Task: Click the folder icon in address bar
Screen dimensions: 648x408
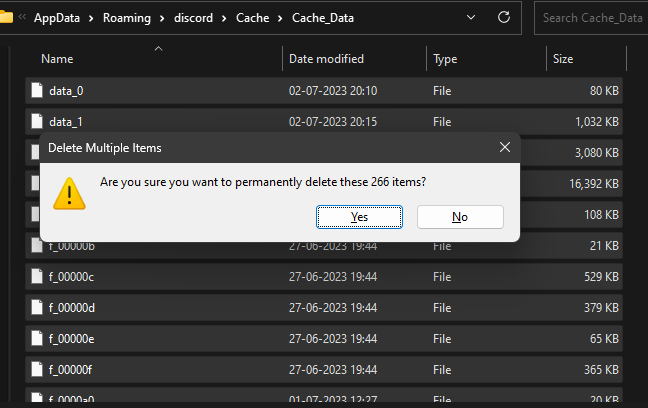Action: [x=6, y=17]
